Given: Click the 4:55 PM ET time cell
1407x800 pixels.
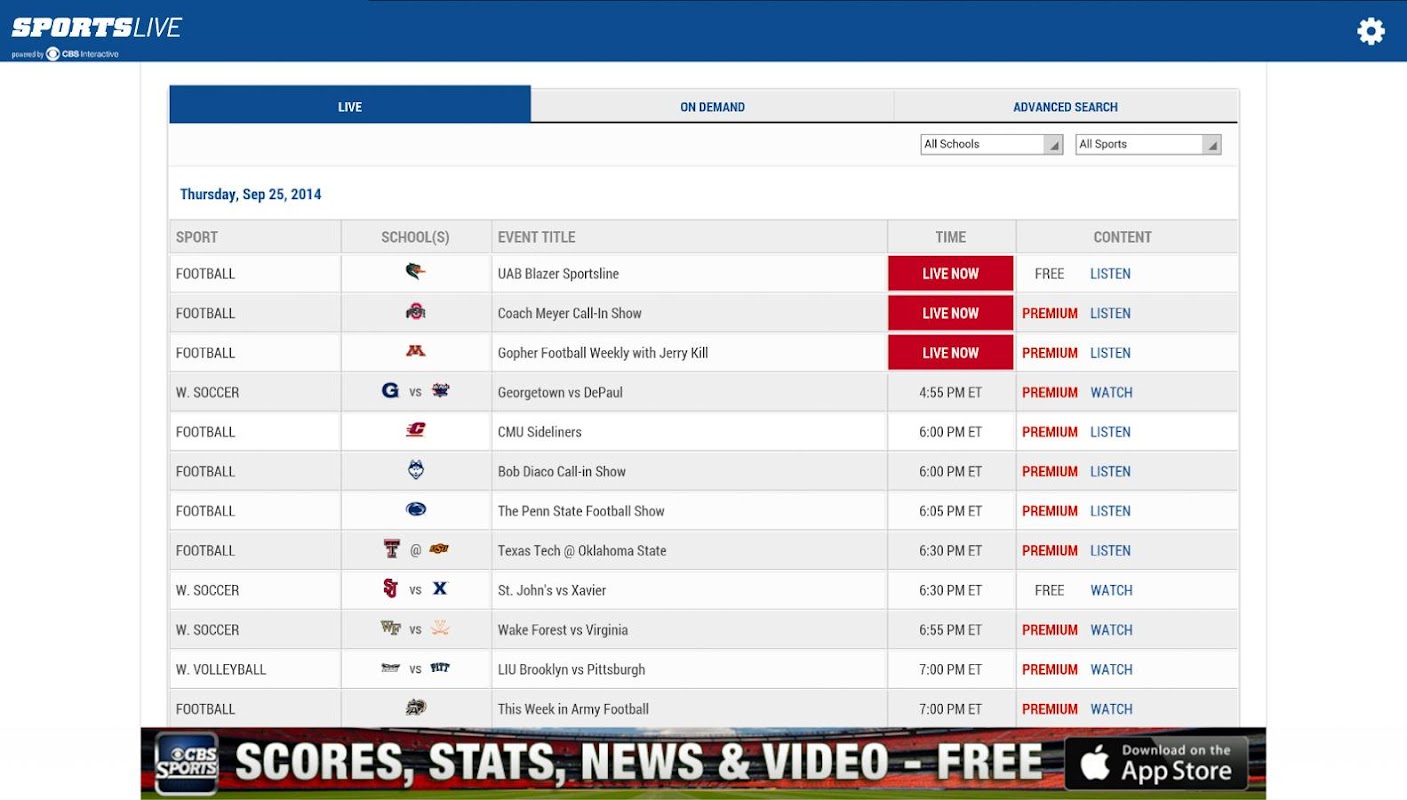Looking at the screenshot, I should (951, 392).
